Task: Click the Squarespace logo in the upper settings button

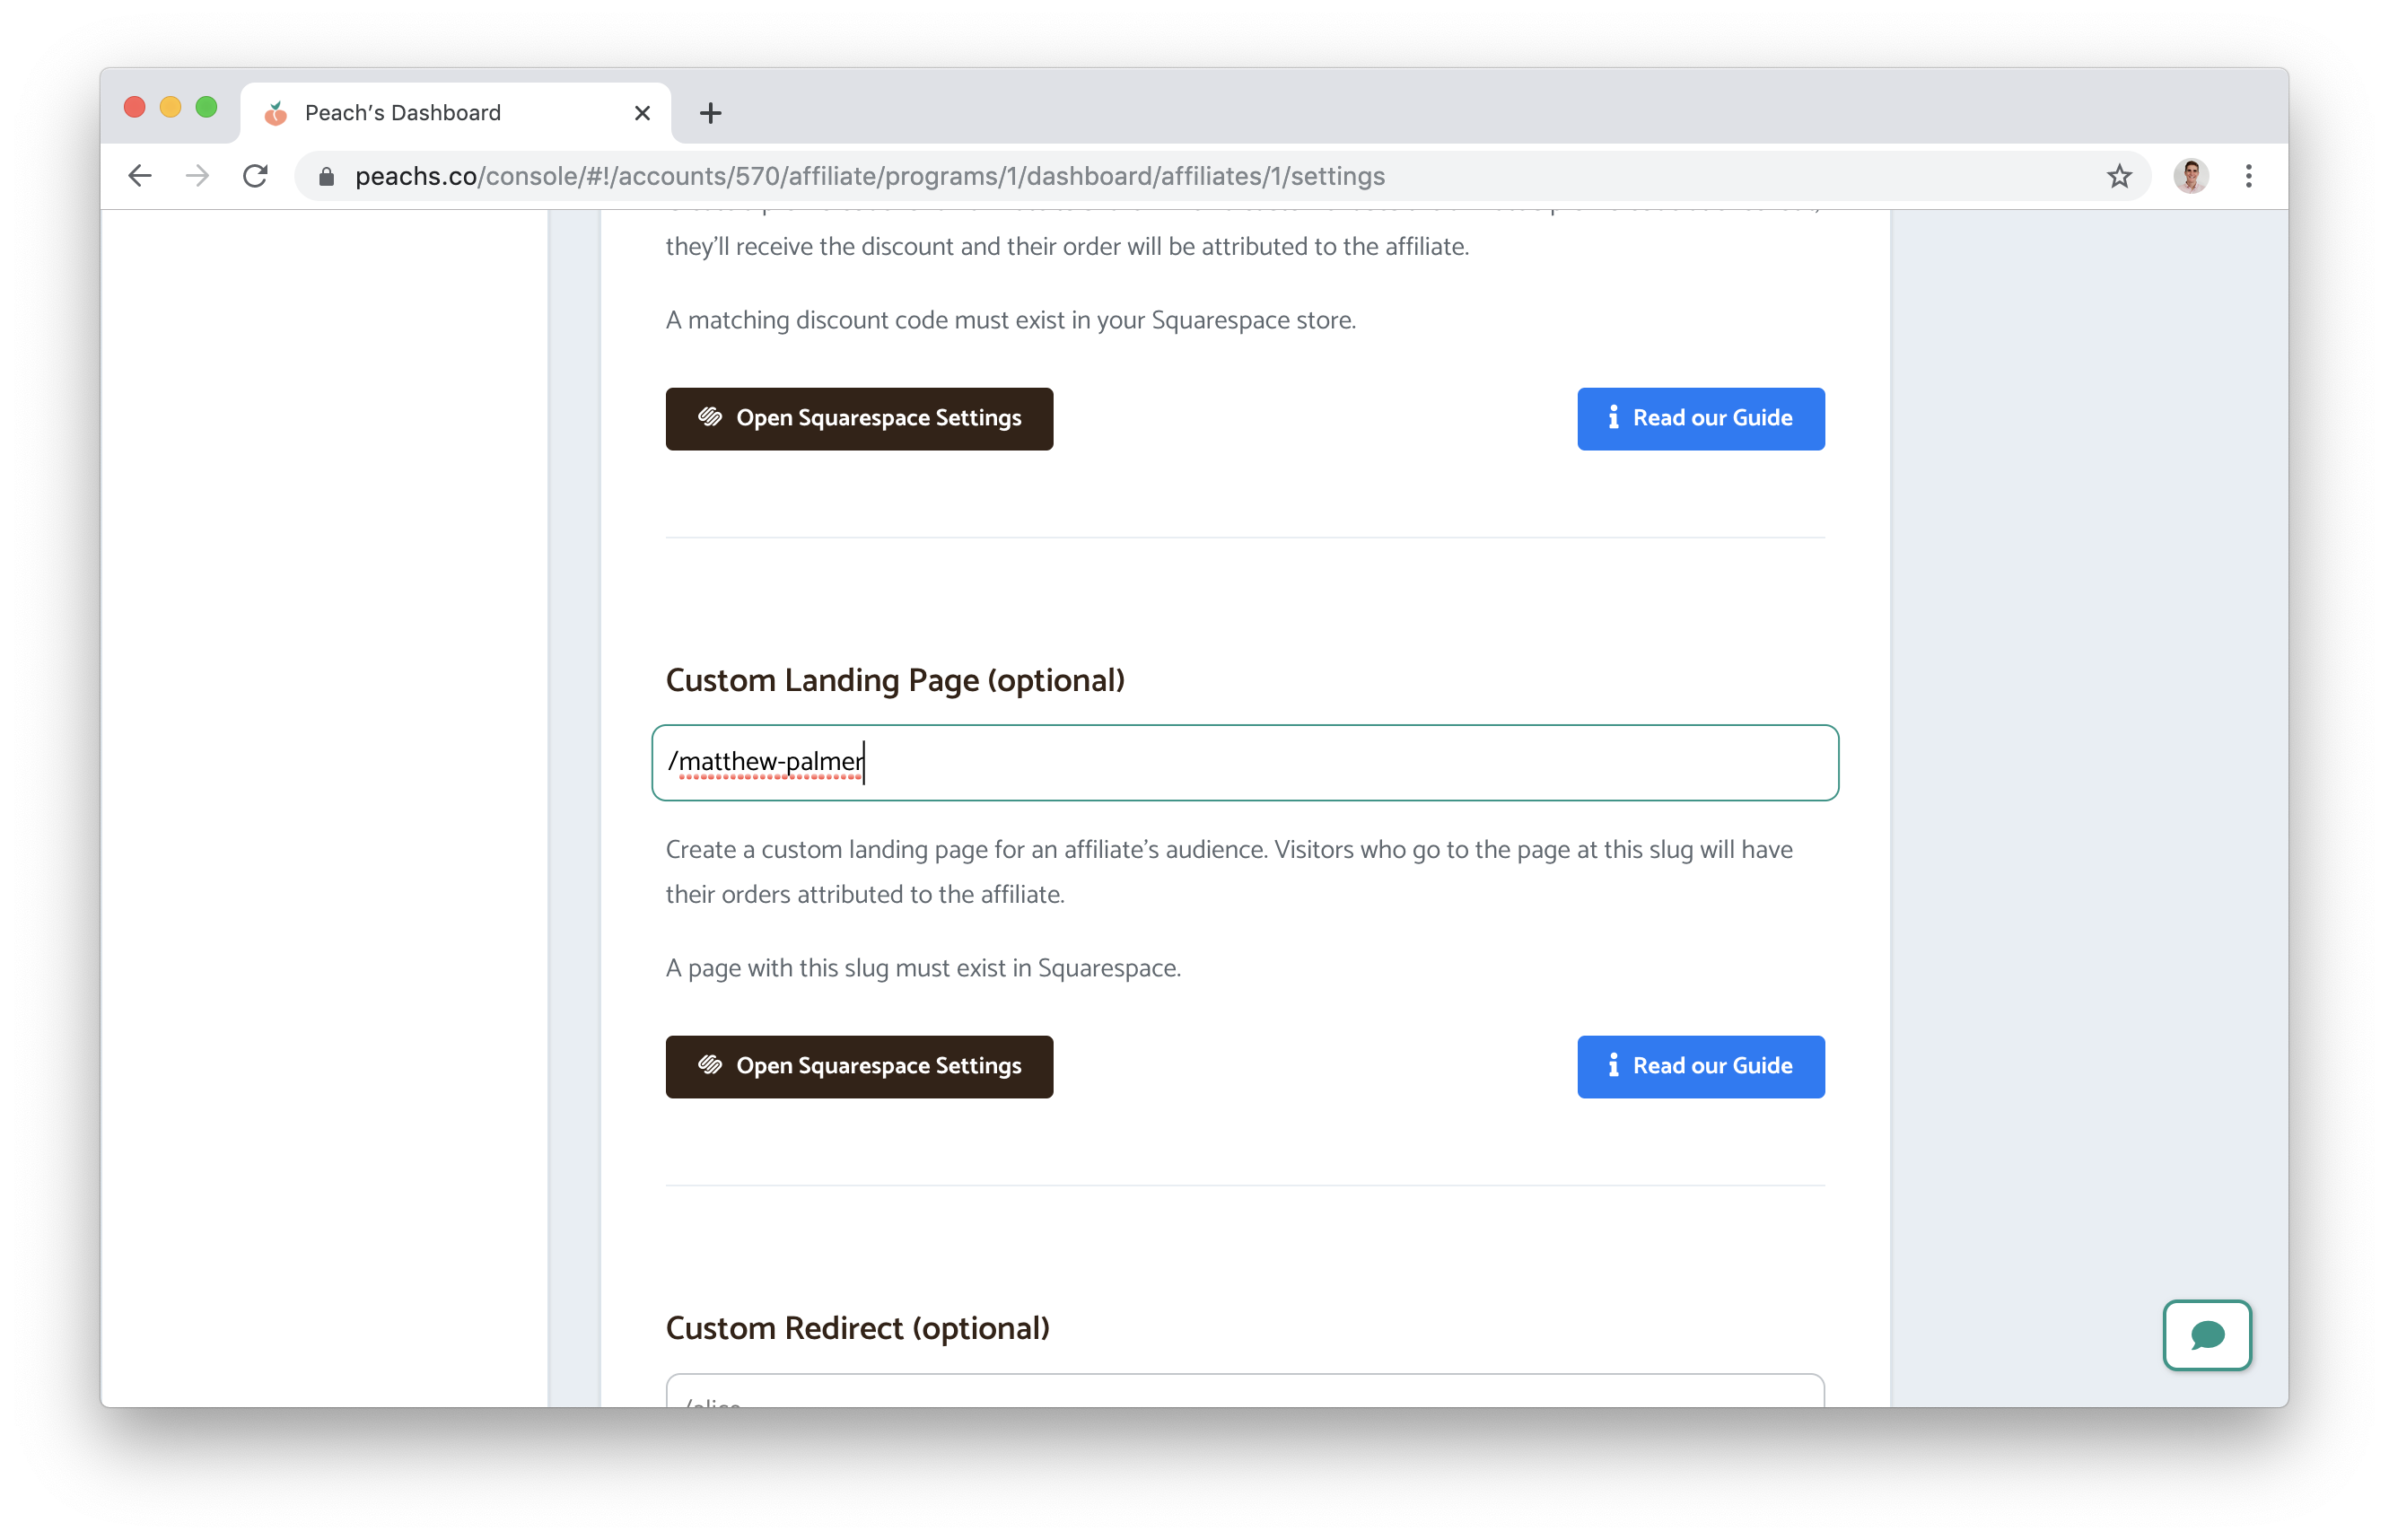Action: (712, 418)
